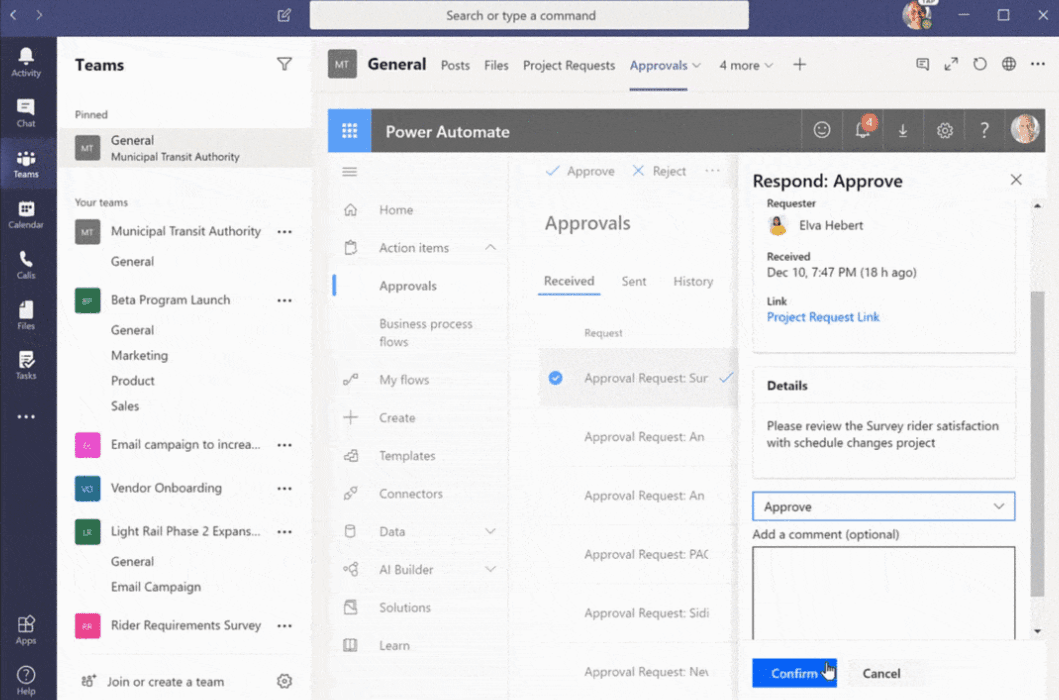Switch to the Posts tab
Viewport: 1059px width, 700px height.
click(455, 66)
